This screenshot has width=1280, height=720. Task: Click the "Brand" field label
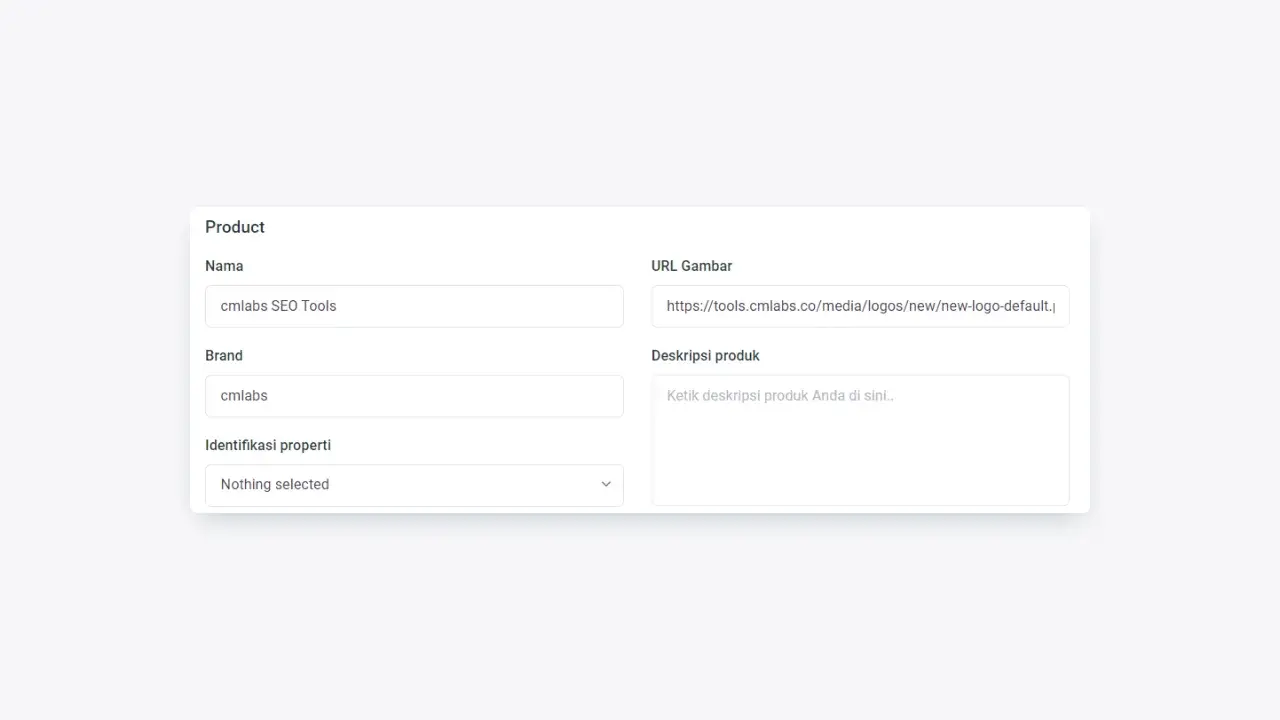tap(224, 356)
